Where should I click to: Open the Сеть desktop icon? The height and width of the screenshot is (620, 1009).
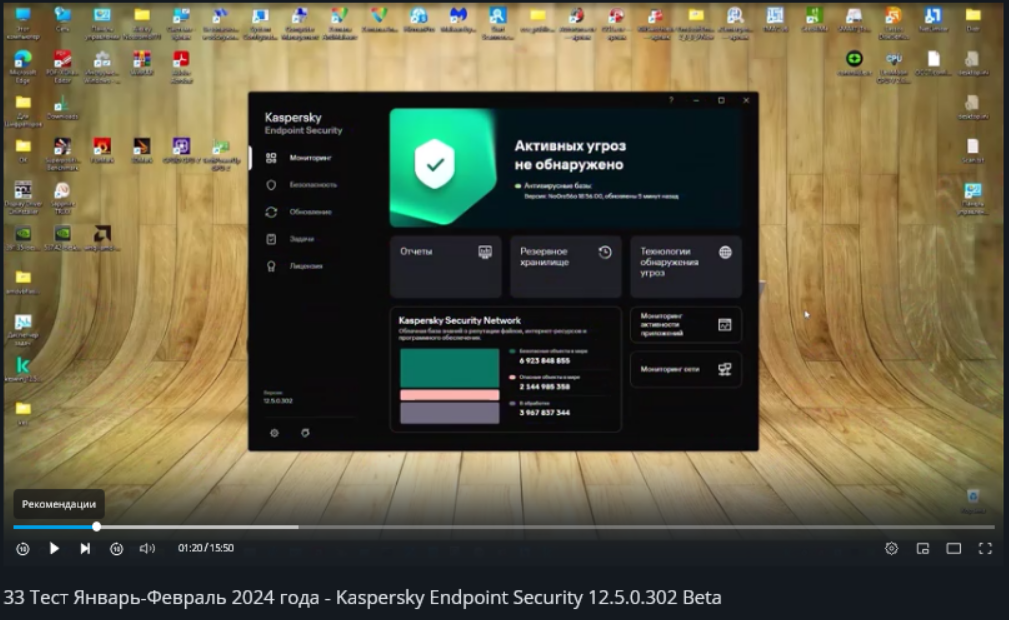[62, 19]
